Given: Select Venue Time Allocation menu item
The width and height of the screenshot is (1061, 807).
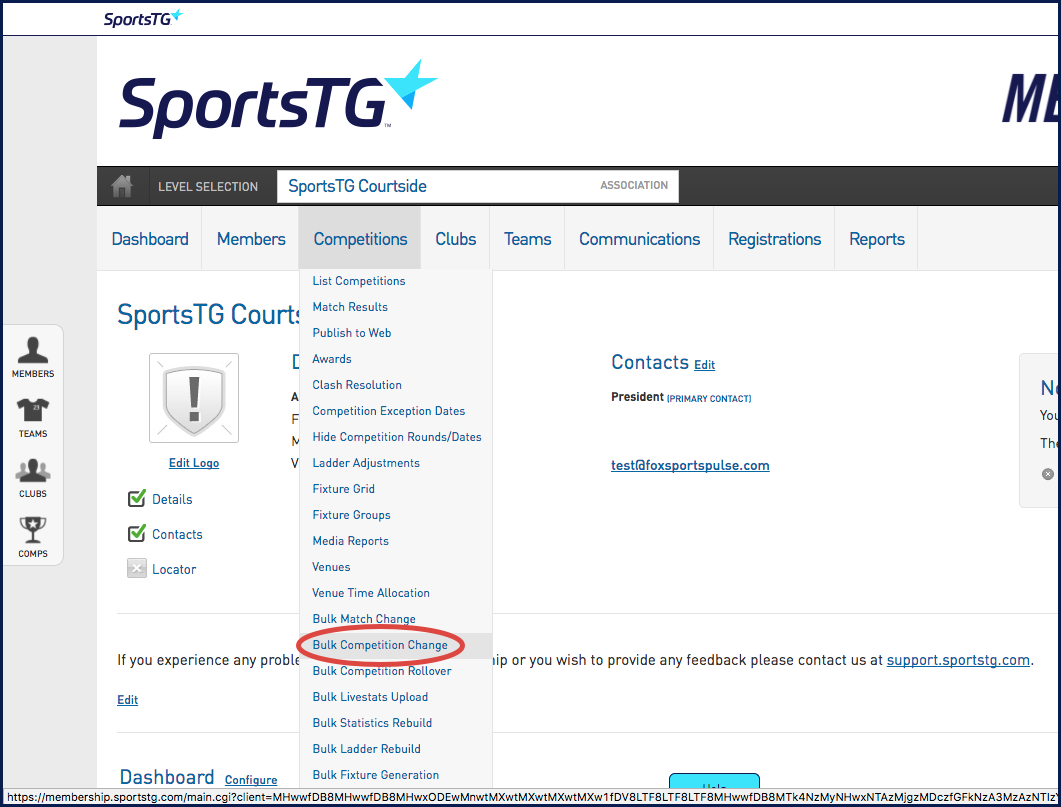Looking at the screenshot, I should coord(371,593).
